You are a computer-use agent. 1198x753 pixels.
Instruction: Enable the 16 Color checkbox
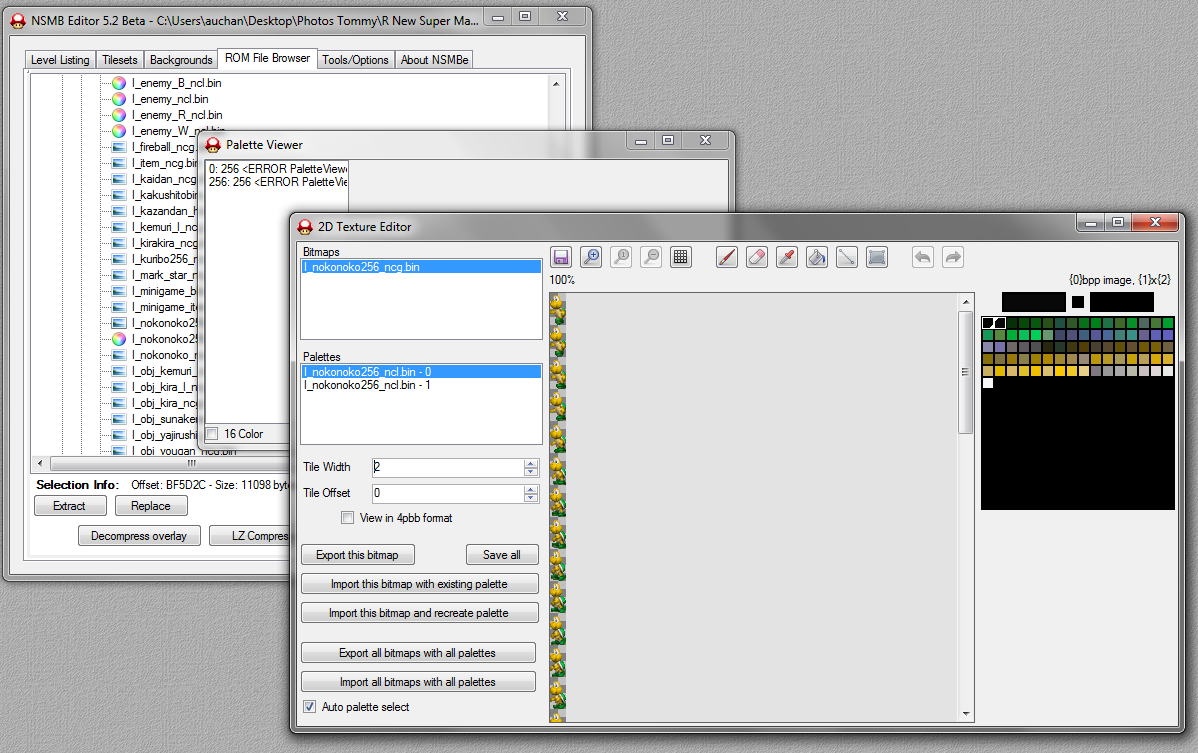pos(211,434)
